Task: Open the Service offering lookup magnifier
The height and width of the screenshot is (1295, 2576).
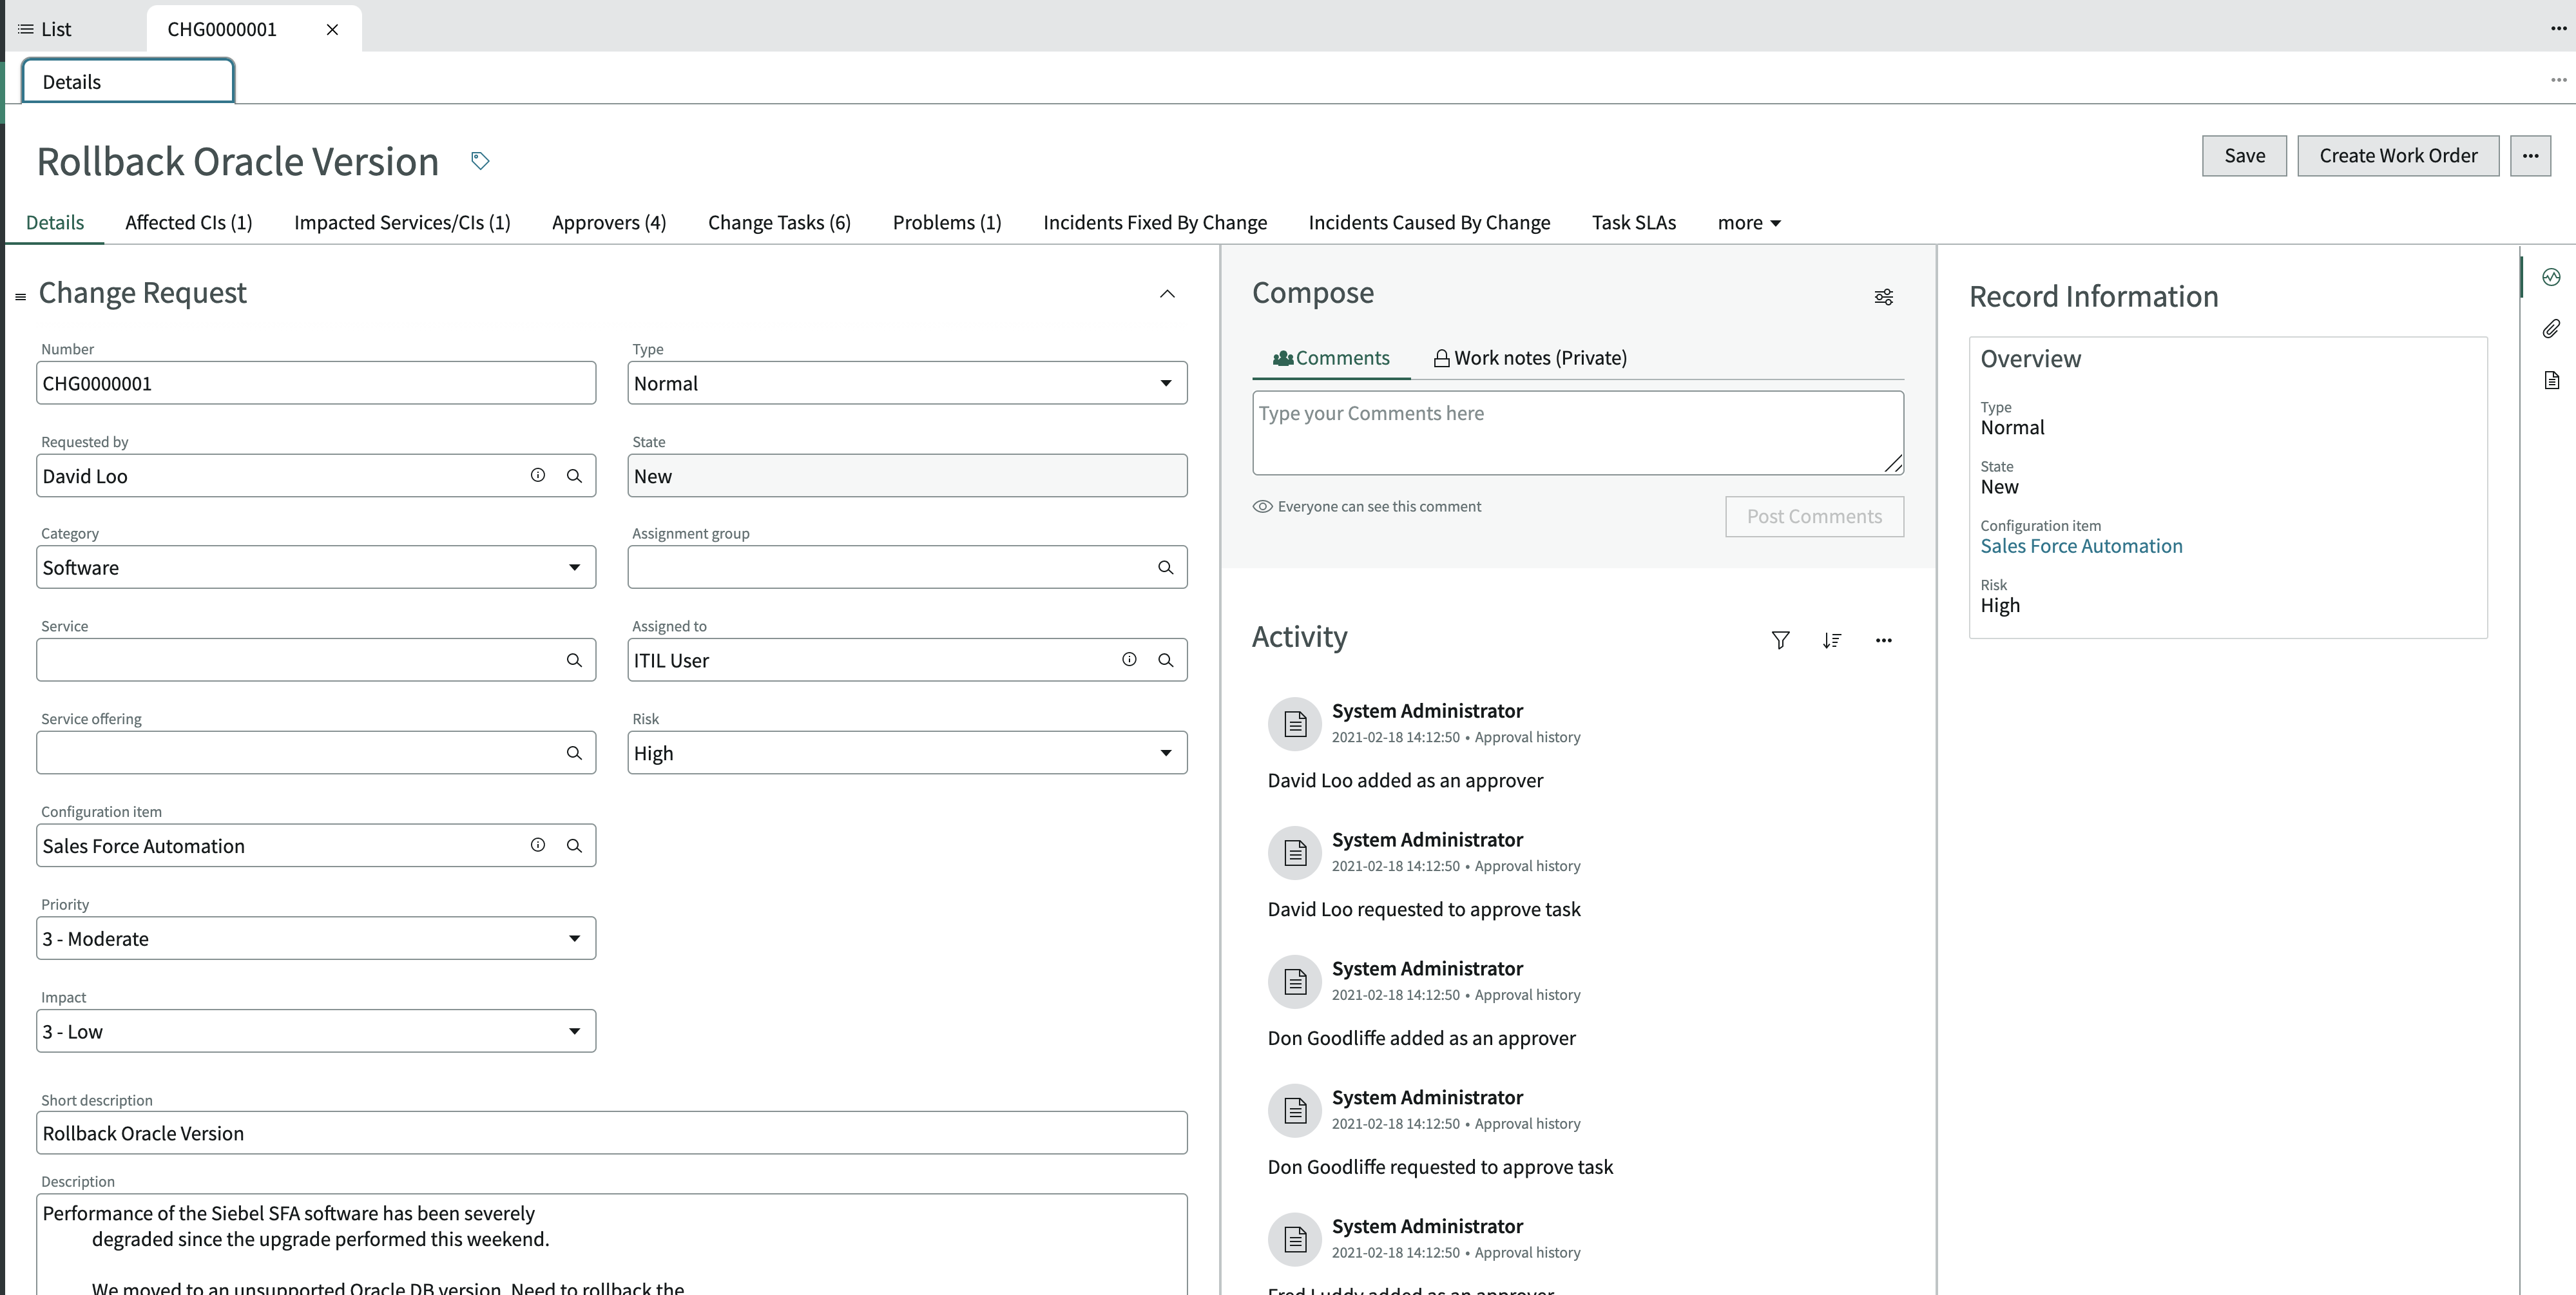Action: (x=574, y=752)
